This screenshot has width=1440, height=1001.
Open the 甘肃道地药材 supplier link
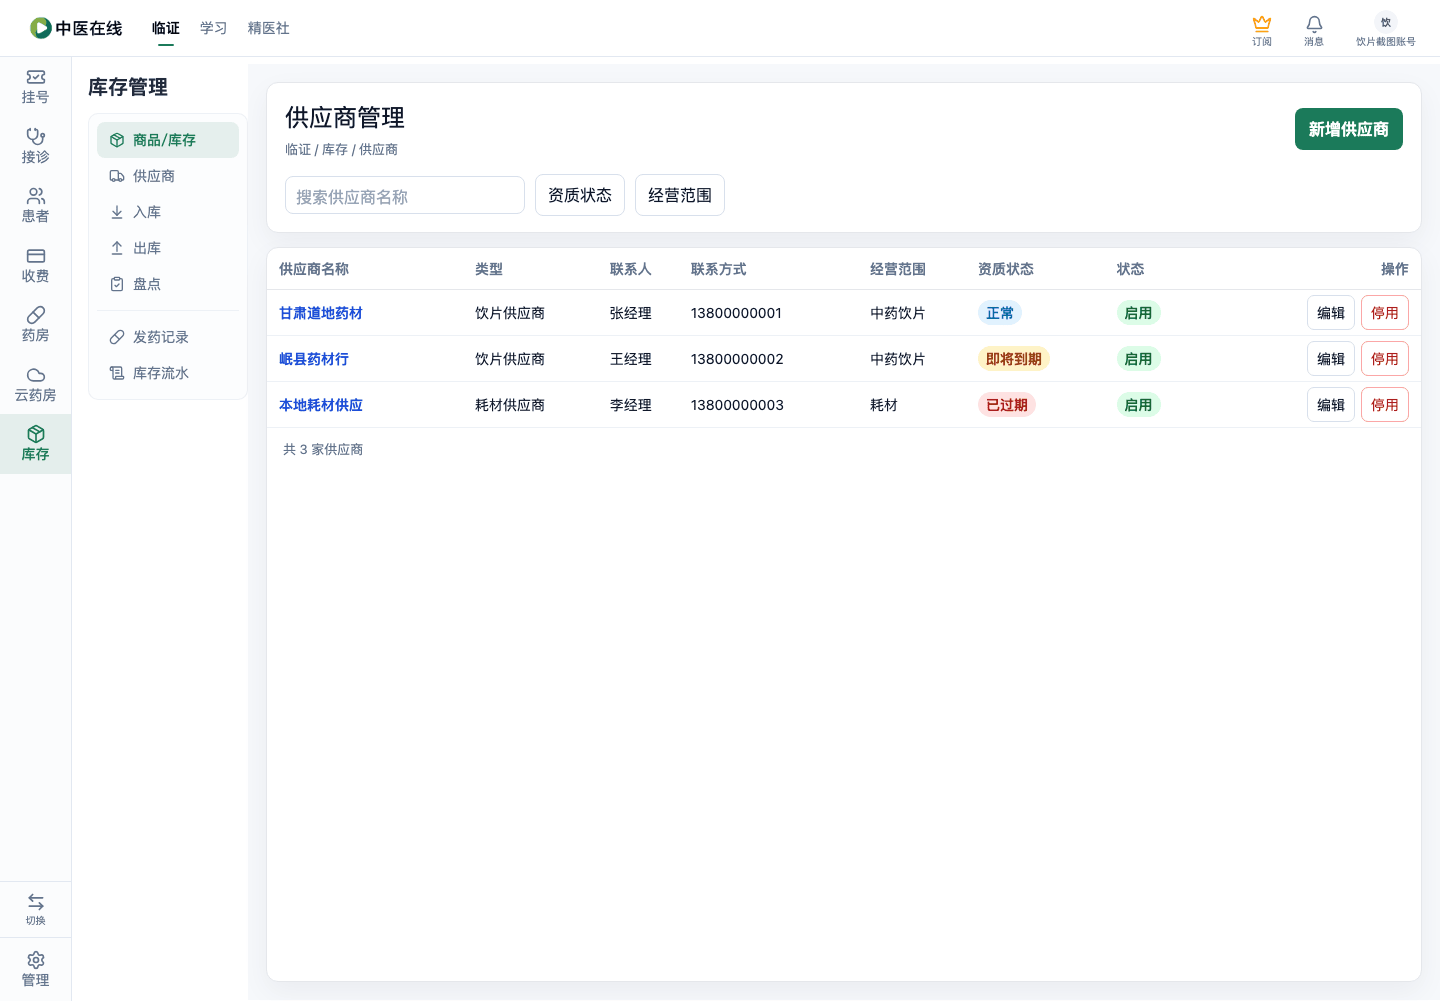tap(321, 313)
